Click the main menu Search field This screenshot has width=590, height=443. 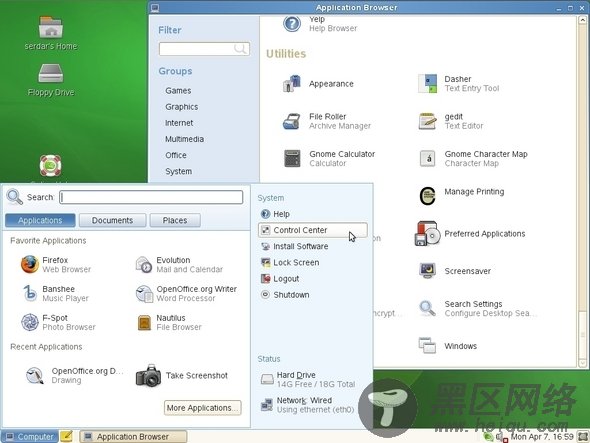coord(151,197)
